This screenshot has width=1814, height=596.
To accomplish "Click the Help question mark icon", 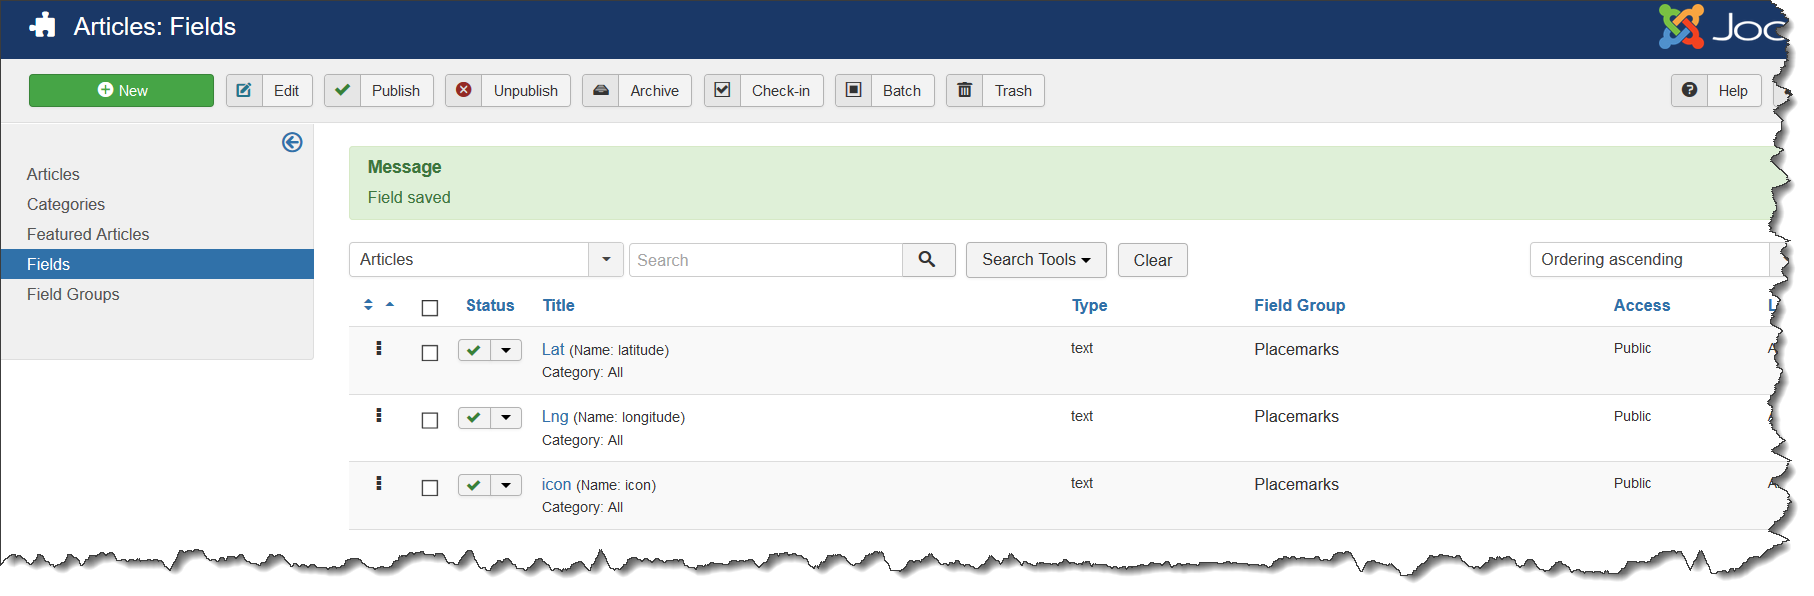I will click(x=1689, y=91).
